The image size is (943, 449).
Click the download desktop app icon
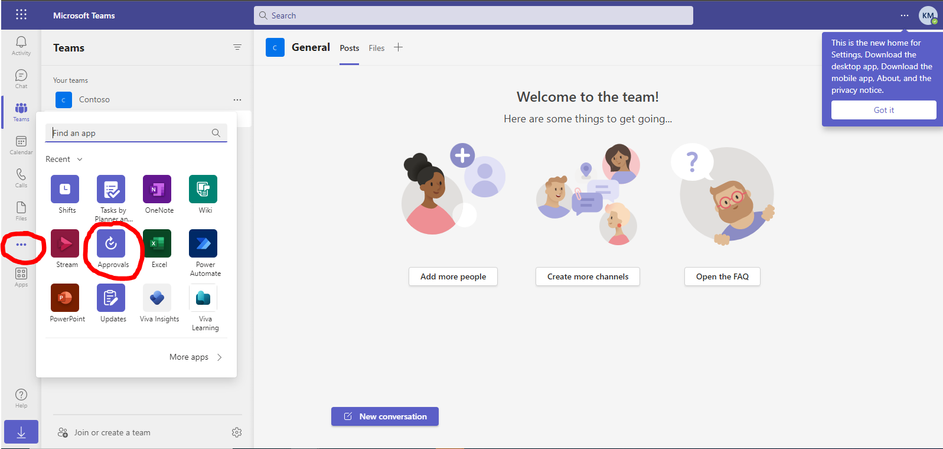pos(21,432)
